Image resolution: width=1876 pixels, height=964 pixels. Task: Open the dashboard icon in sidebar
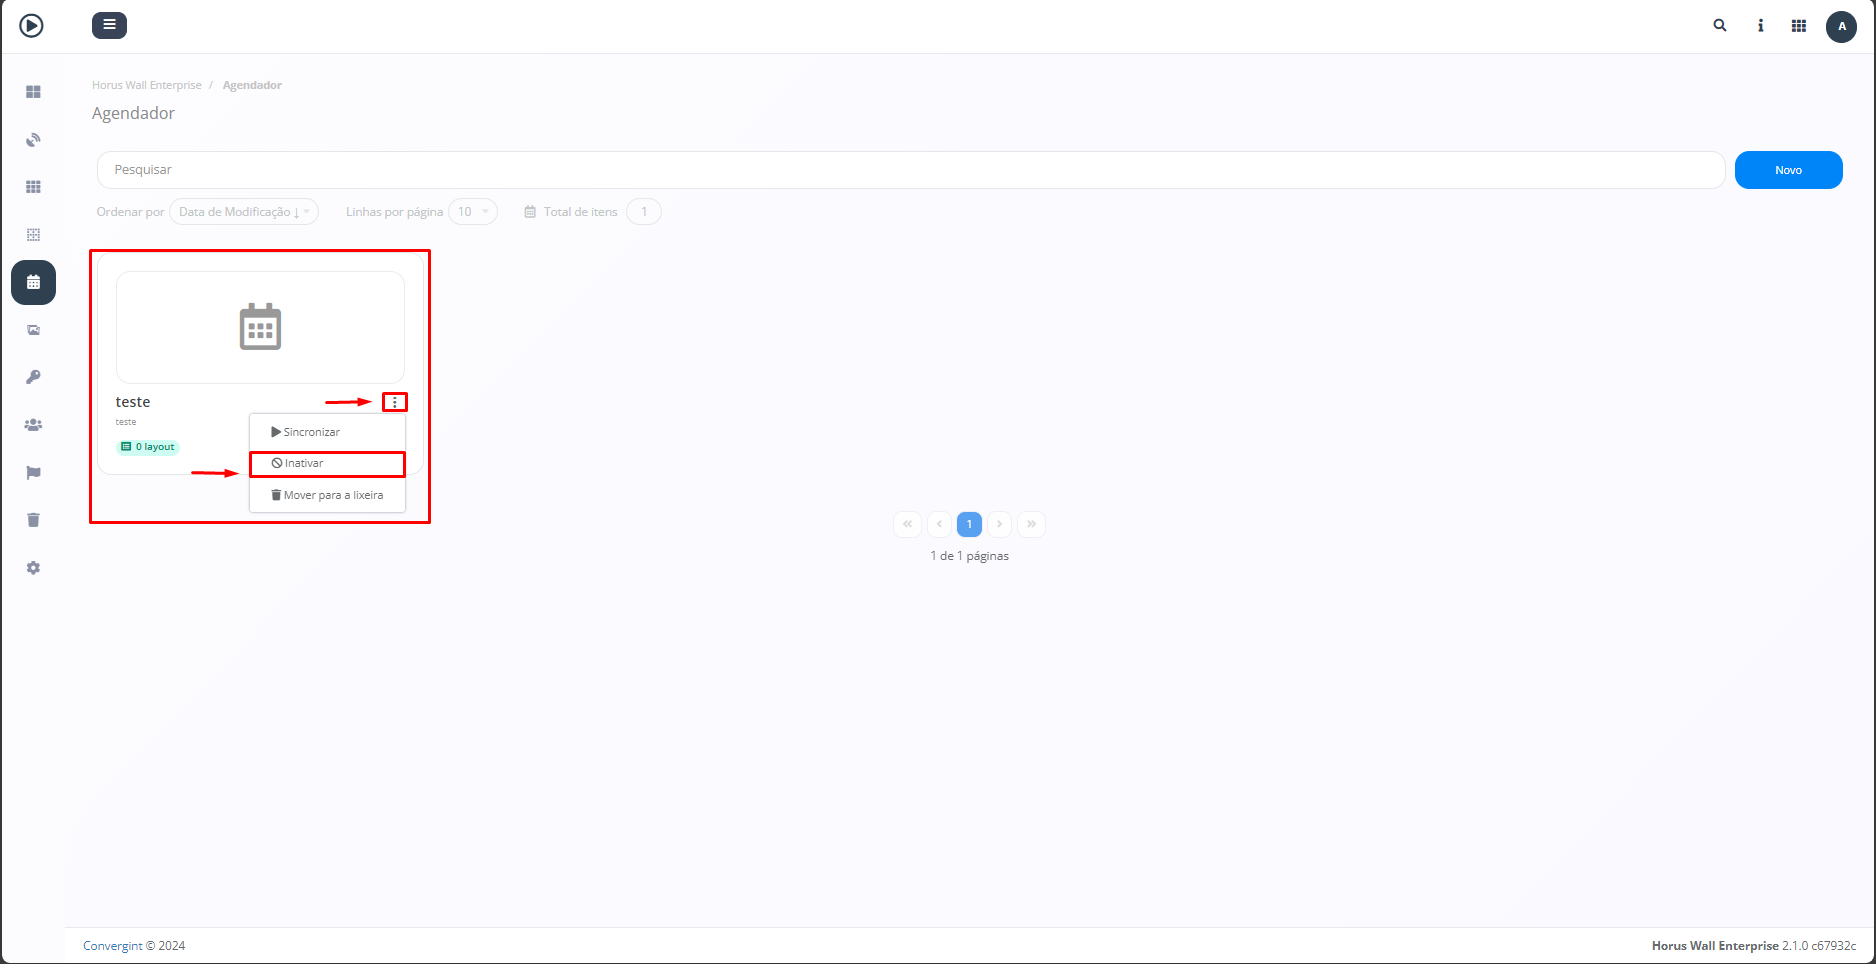click(x=33, y=92)
